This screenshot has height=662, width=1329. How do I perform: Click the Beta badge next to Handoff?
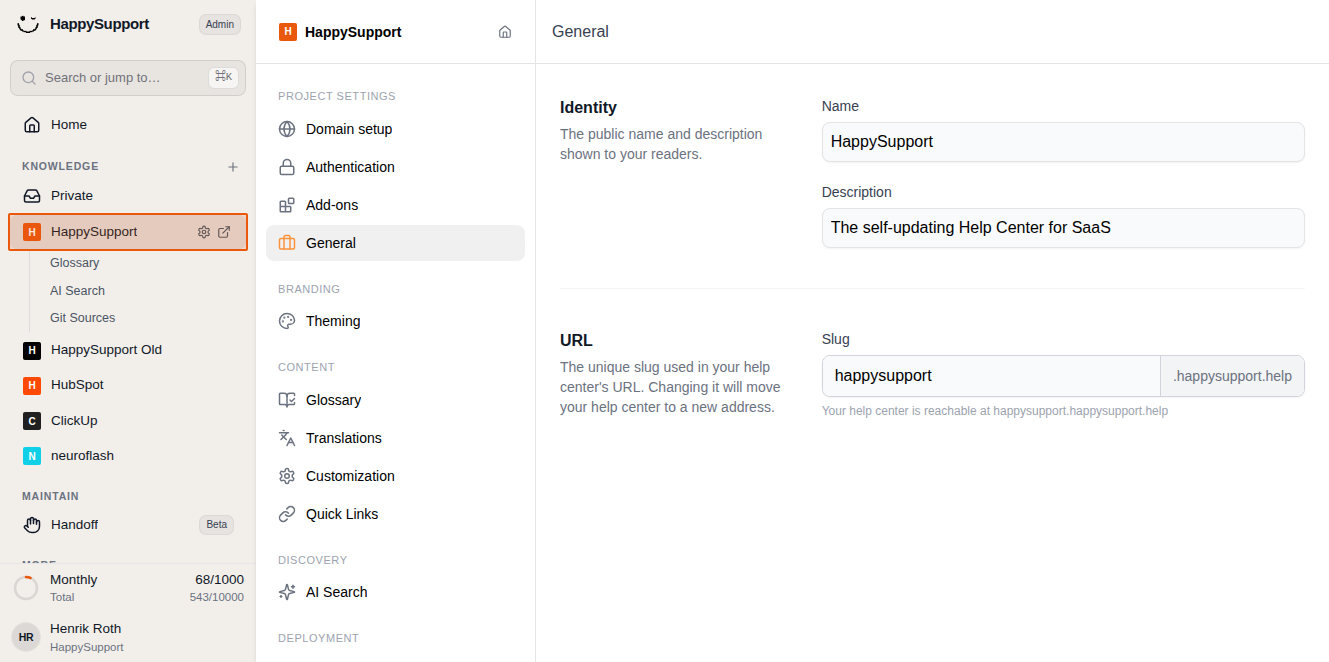coord(217,525)
